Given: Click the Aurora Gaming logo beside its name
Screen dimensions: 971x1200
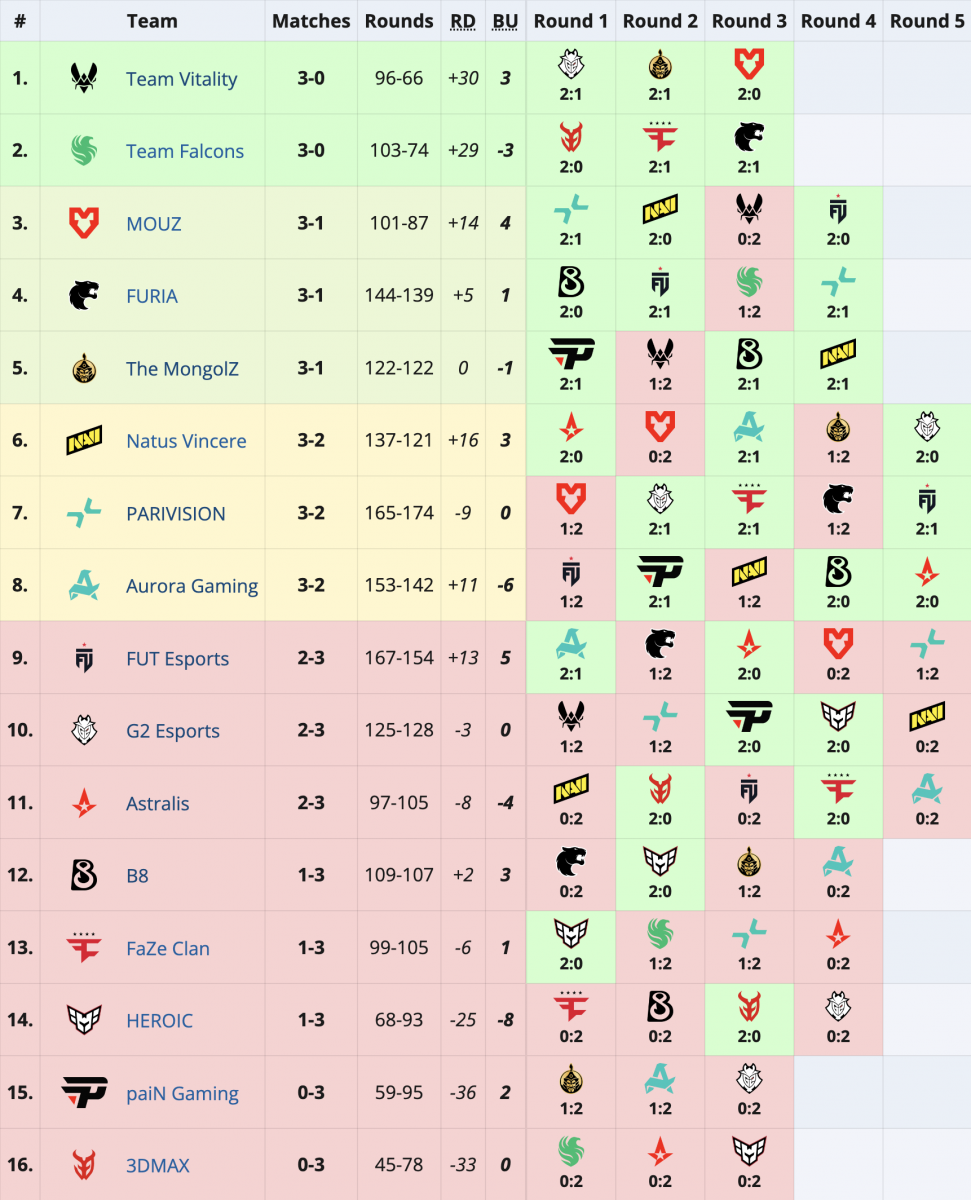Looking at the screenshot, I should coord(84,585).
